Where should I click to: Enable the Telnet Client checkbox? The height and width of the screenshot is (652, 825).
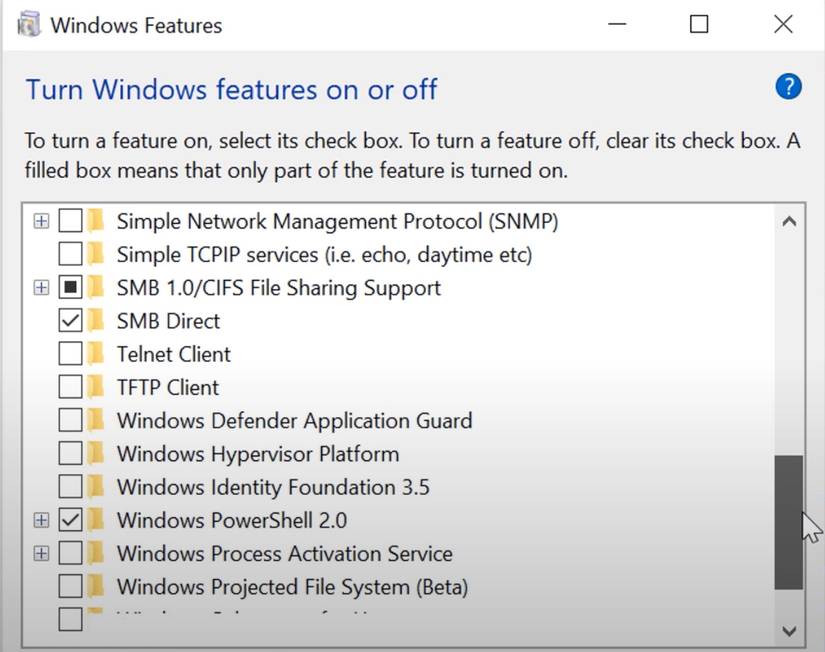70,354
